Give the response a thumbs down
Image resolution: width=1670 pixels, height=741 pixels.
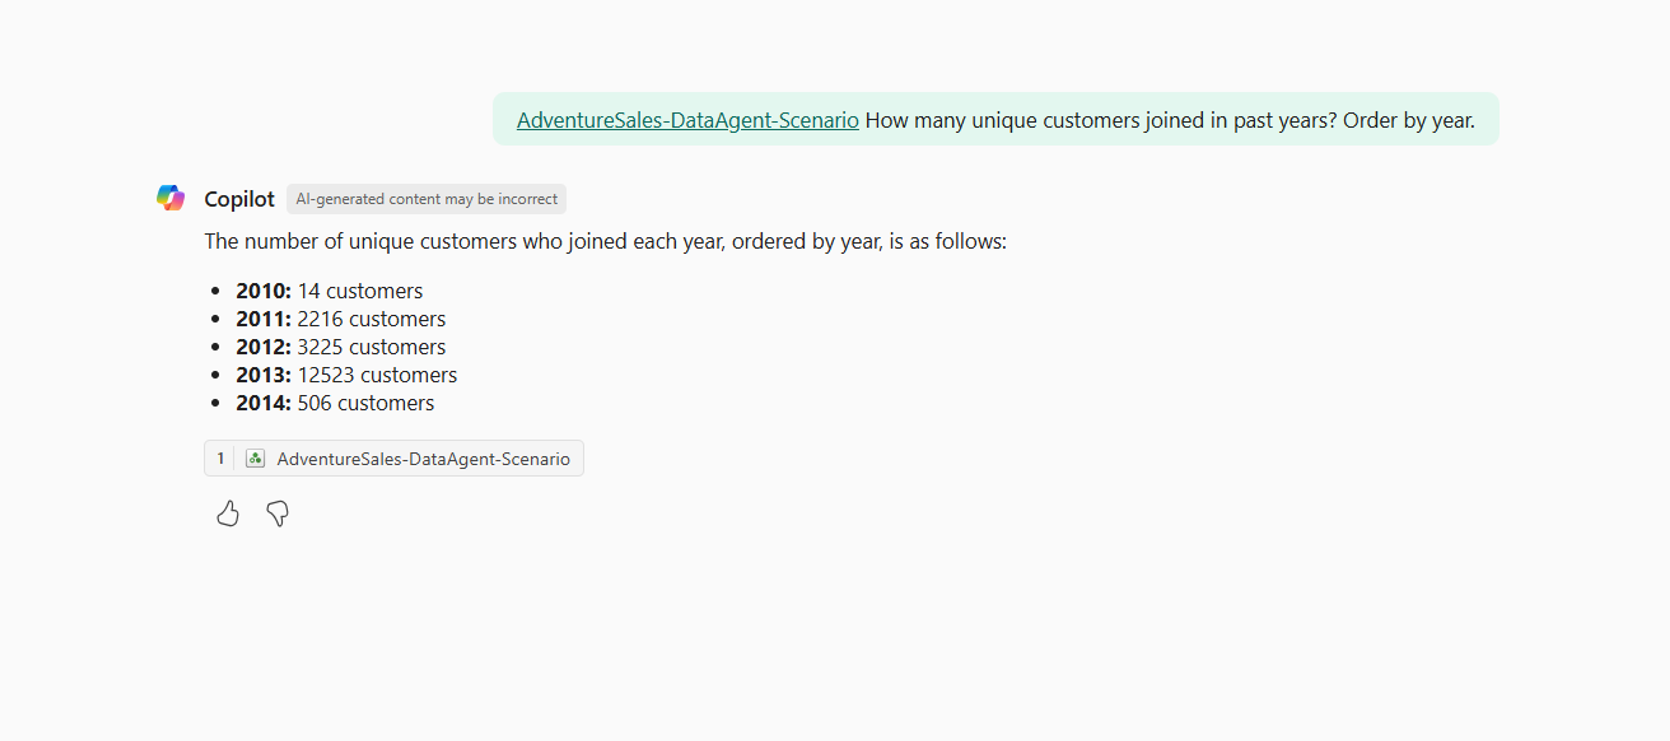click(277, 513)
